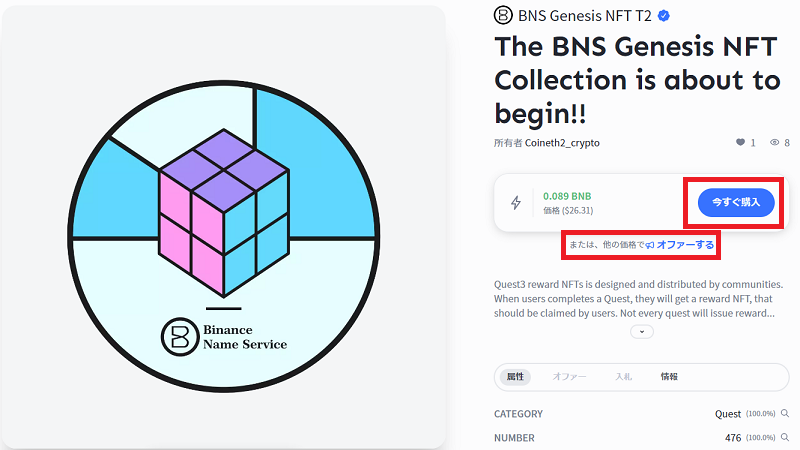This screenshot has width=800, height=450.
Task: Expand the description with chevron button
Action: point(642,332)
